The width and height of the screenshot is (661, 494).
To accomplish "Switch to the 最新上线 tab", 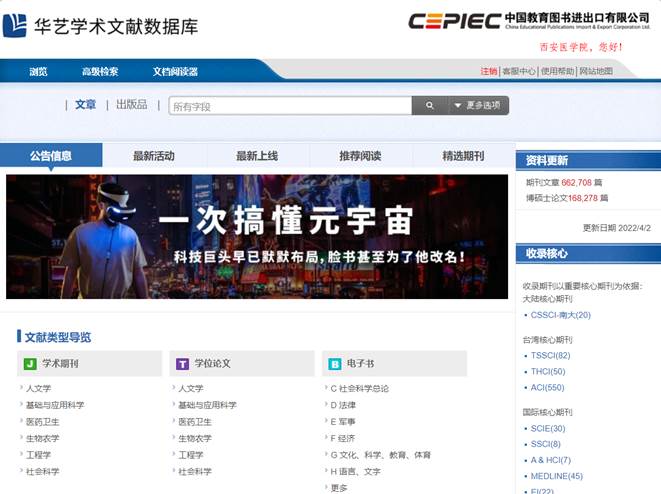I will pyautogui.click(x=257, y=156).
